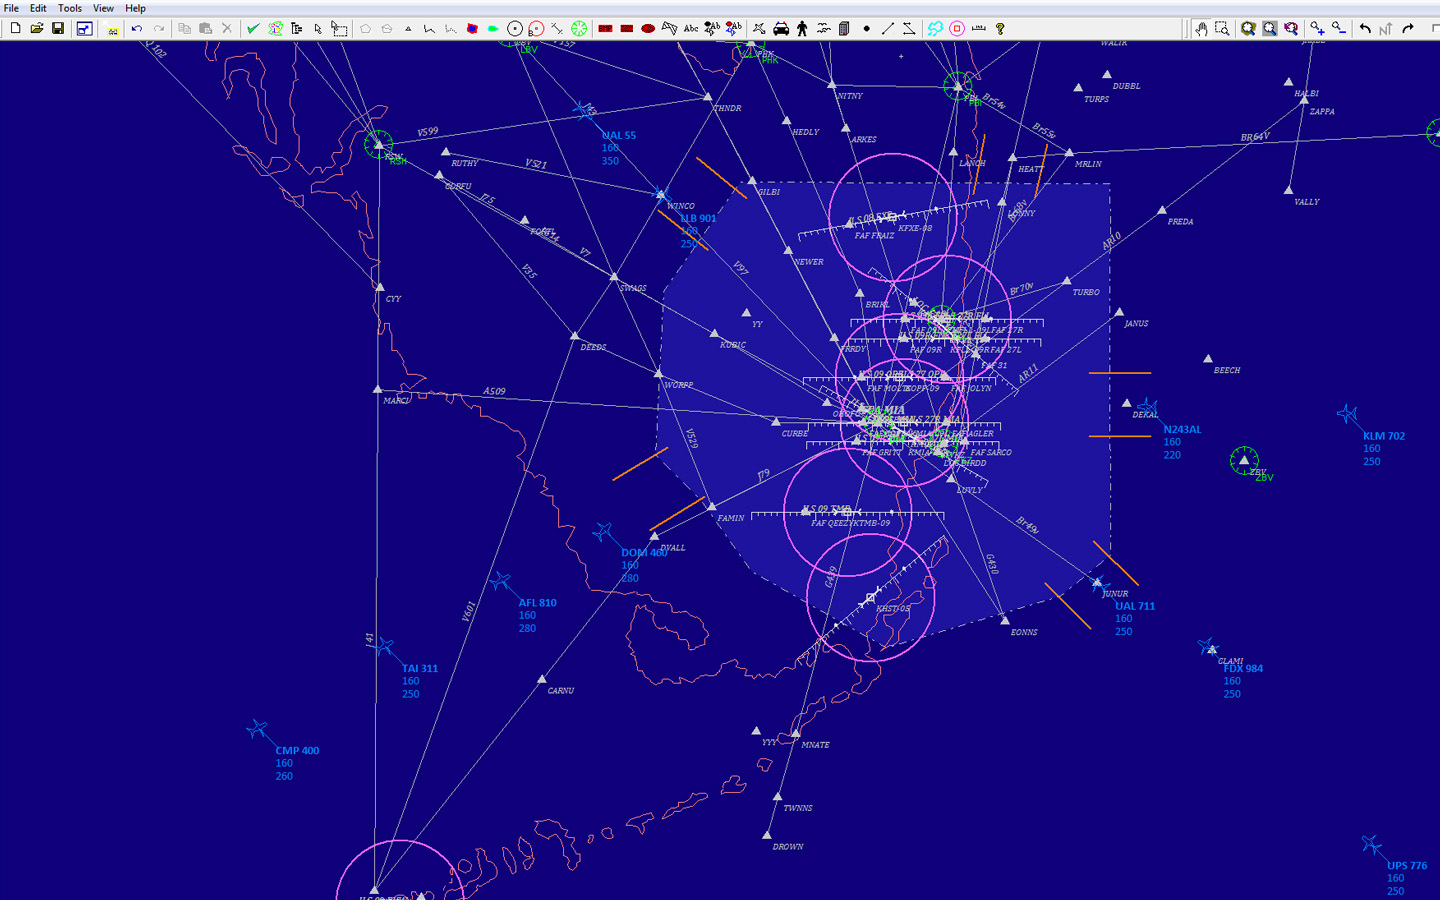Image resolution: width=1440 pixels, height=900 pixels.
Task: Select the UPS 776 aircraft label
Action: (1407, 866)
